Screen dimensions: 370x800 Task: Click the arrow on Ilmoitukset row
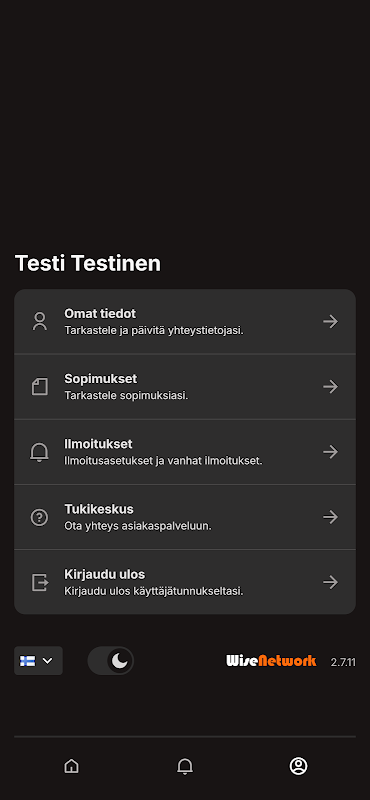pyautogui.click(x=330, y=452)
